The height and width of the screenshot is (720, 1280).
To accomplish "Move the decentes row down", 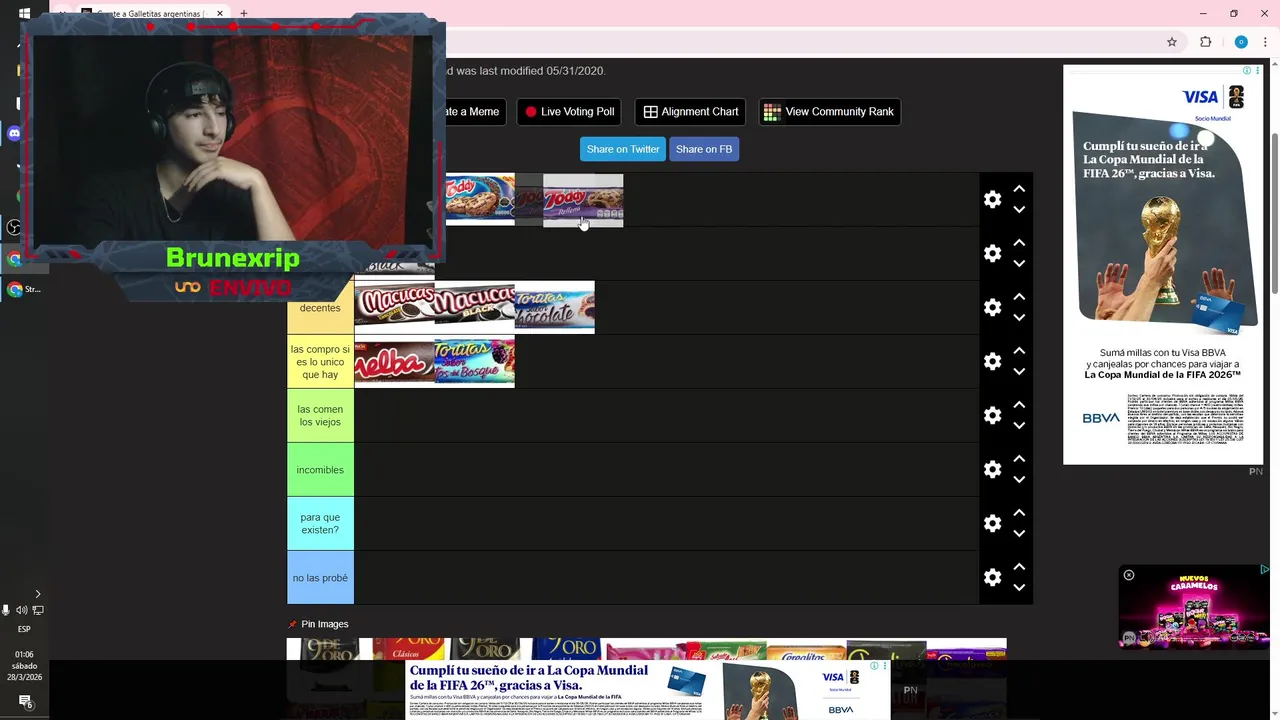I will 1019,317.
